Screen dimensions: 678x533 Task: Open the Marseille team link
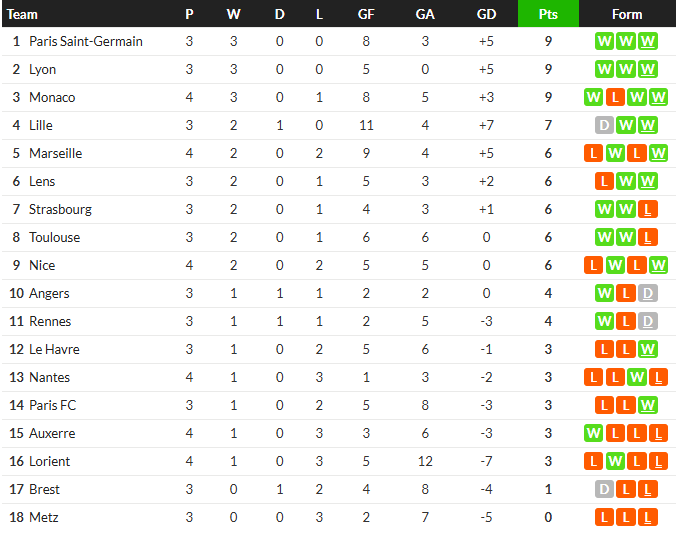click(55, 153)
